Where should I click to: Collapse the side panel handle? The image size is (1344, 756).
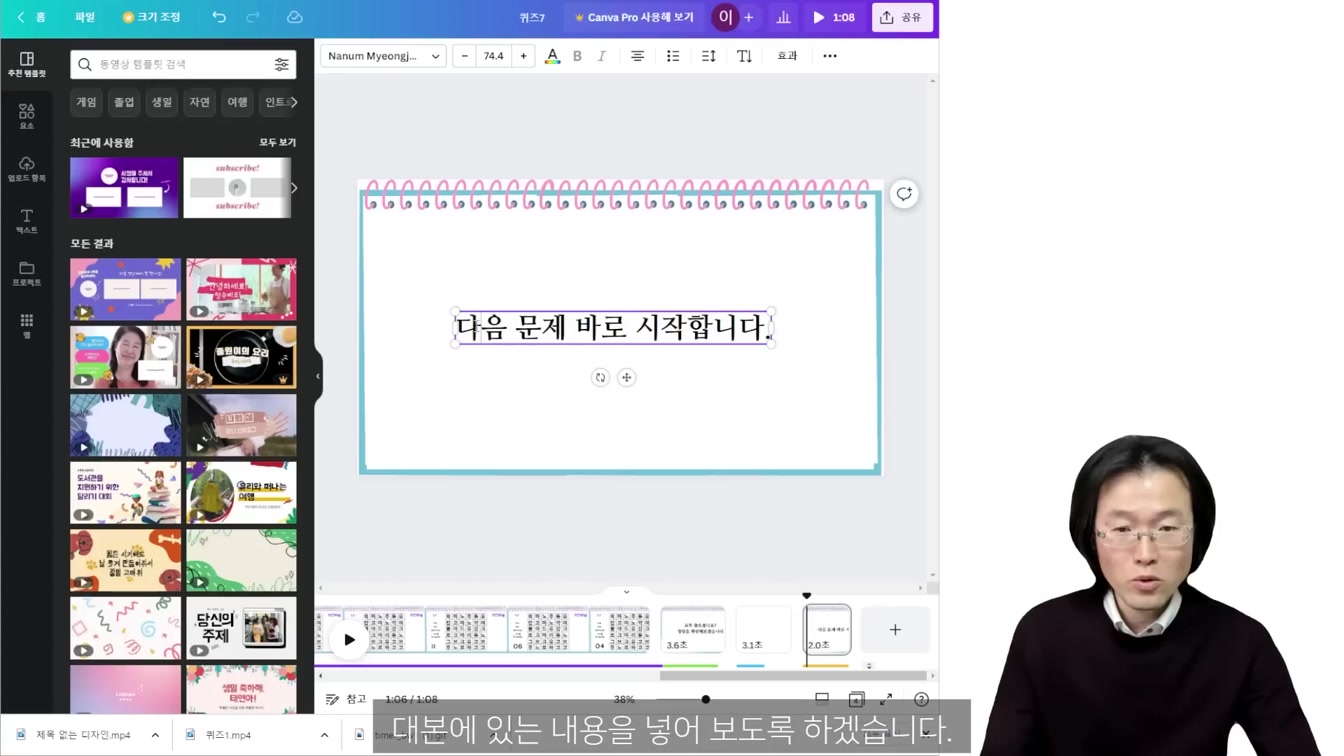[x=318, y=376]
